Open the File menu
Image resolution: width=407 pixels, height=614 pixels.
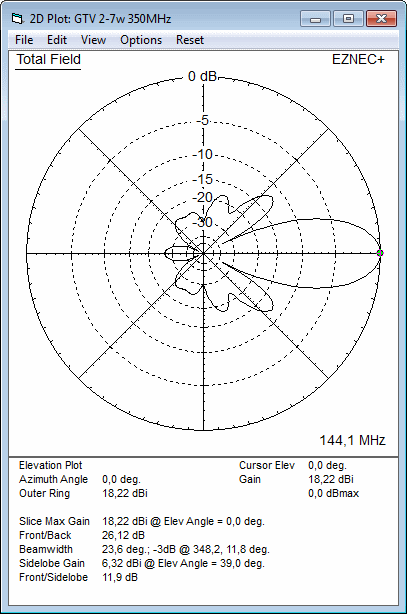pyautogui.click(x=24, y=40)
